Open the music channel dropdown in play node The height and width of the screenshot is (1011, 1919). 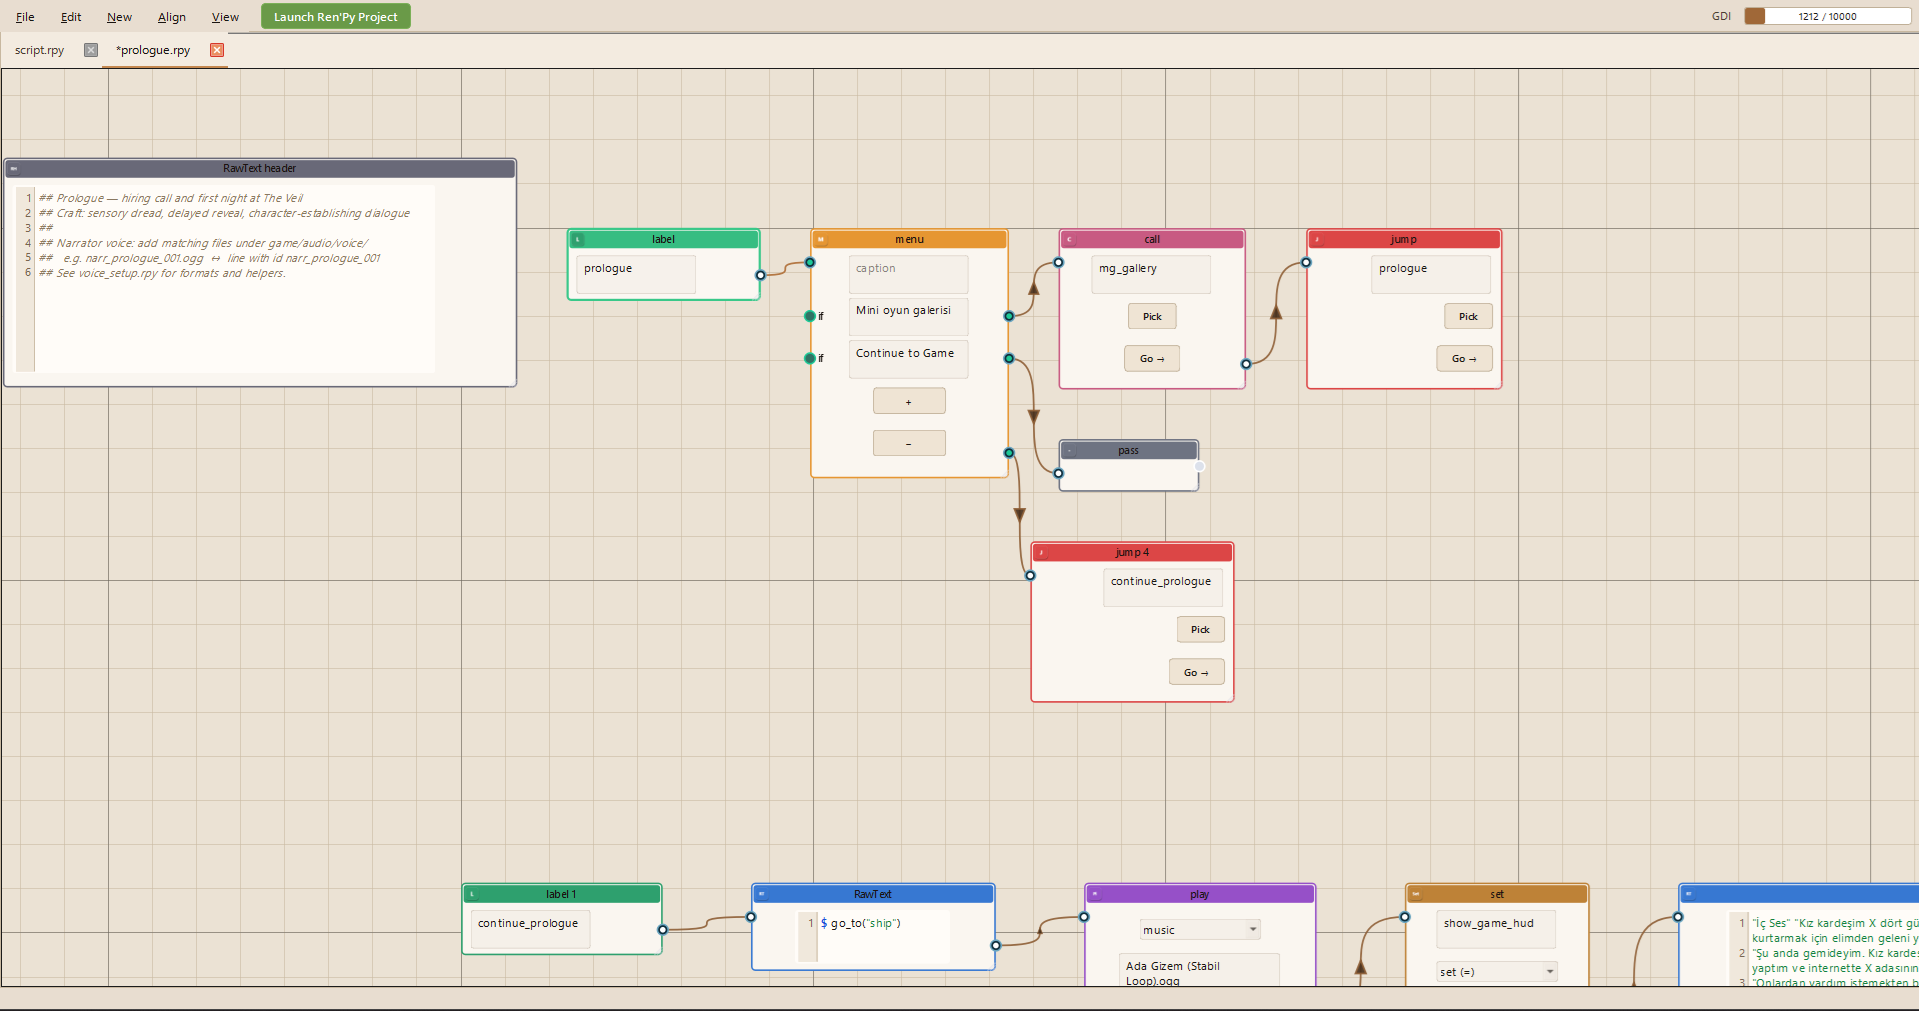pos(1200,930)
